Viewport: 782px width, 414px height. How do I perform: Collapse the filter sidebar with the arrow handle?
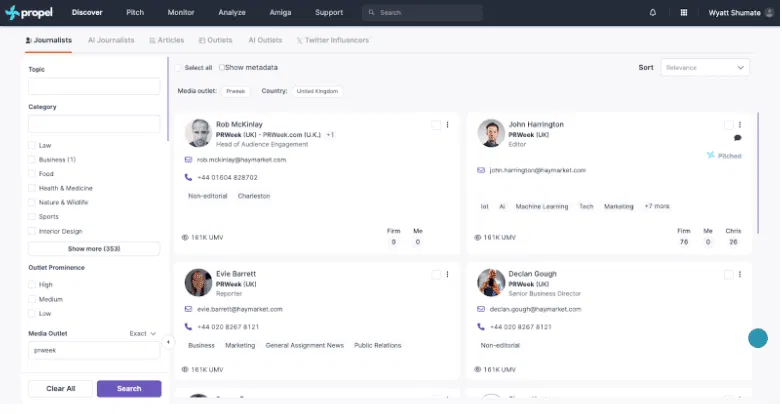coord(167,342)
